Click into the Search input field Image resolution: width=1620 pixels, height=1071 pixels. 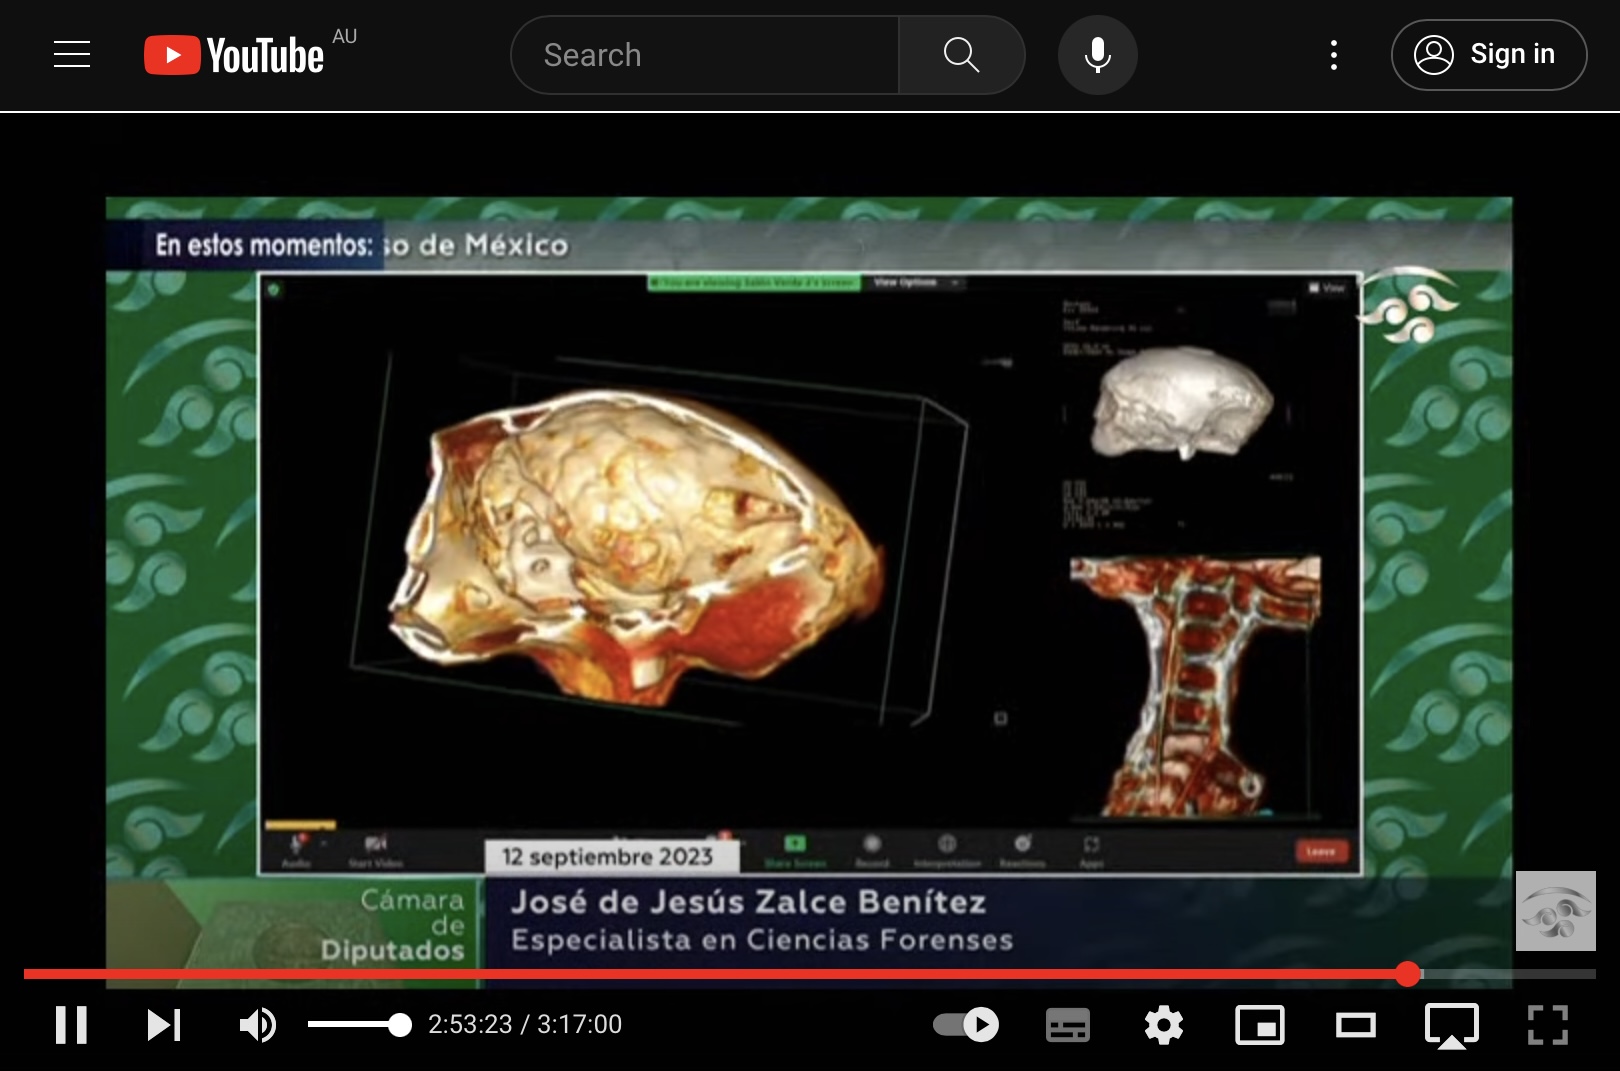click(x=705, y=55)
